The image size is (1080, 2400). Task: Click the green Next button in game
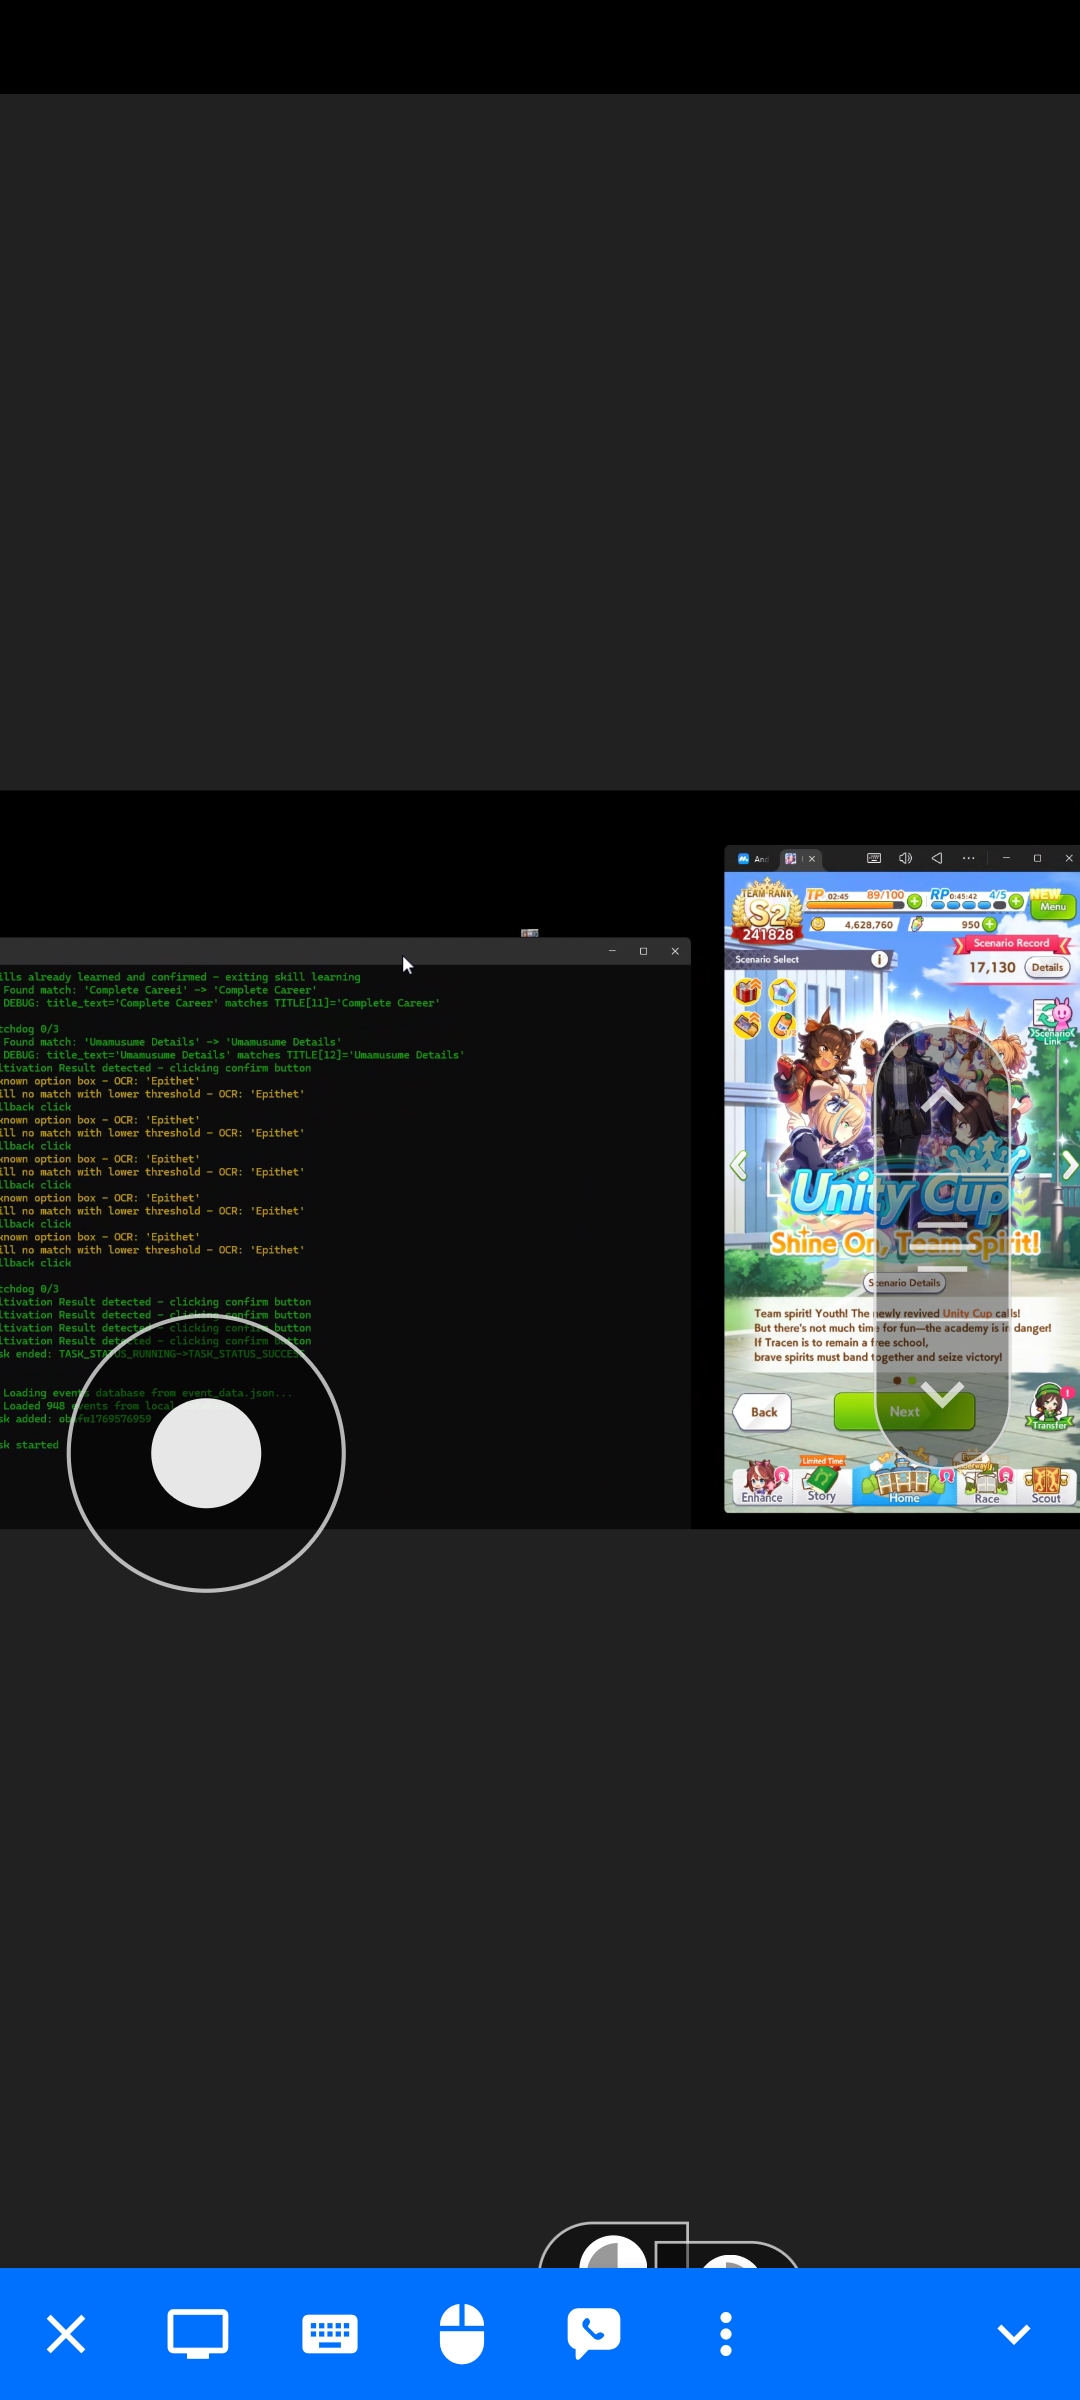904,1412
